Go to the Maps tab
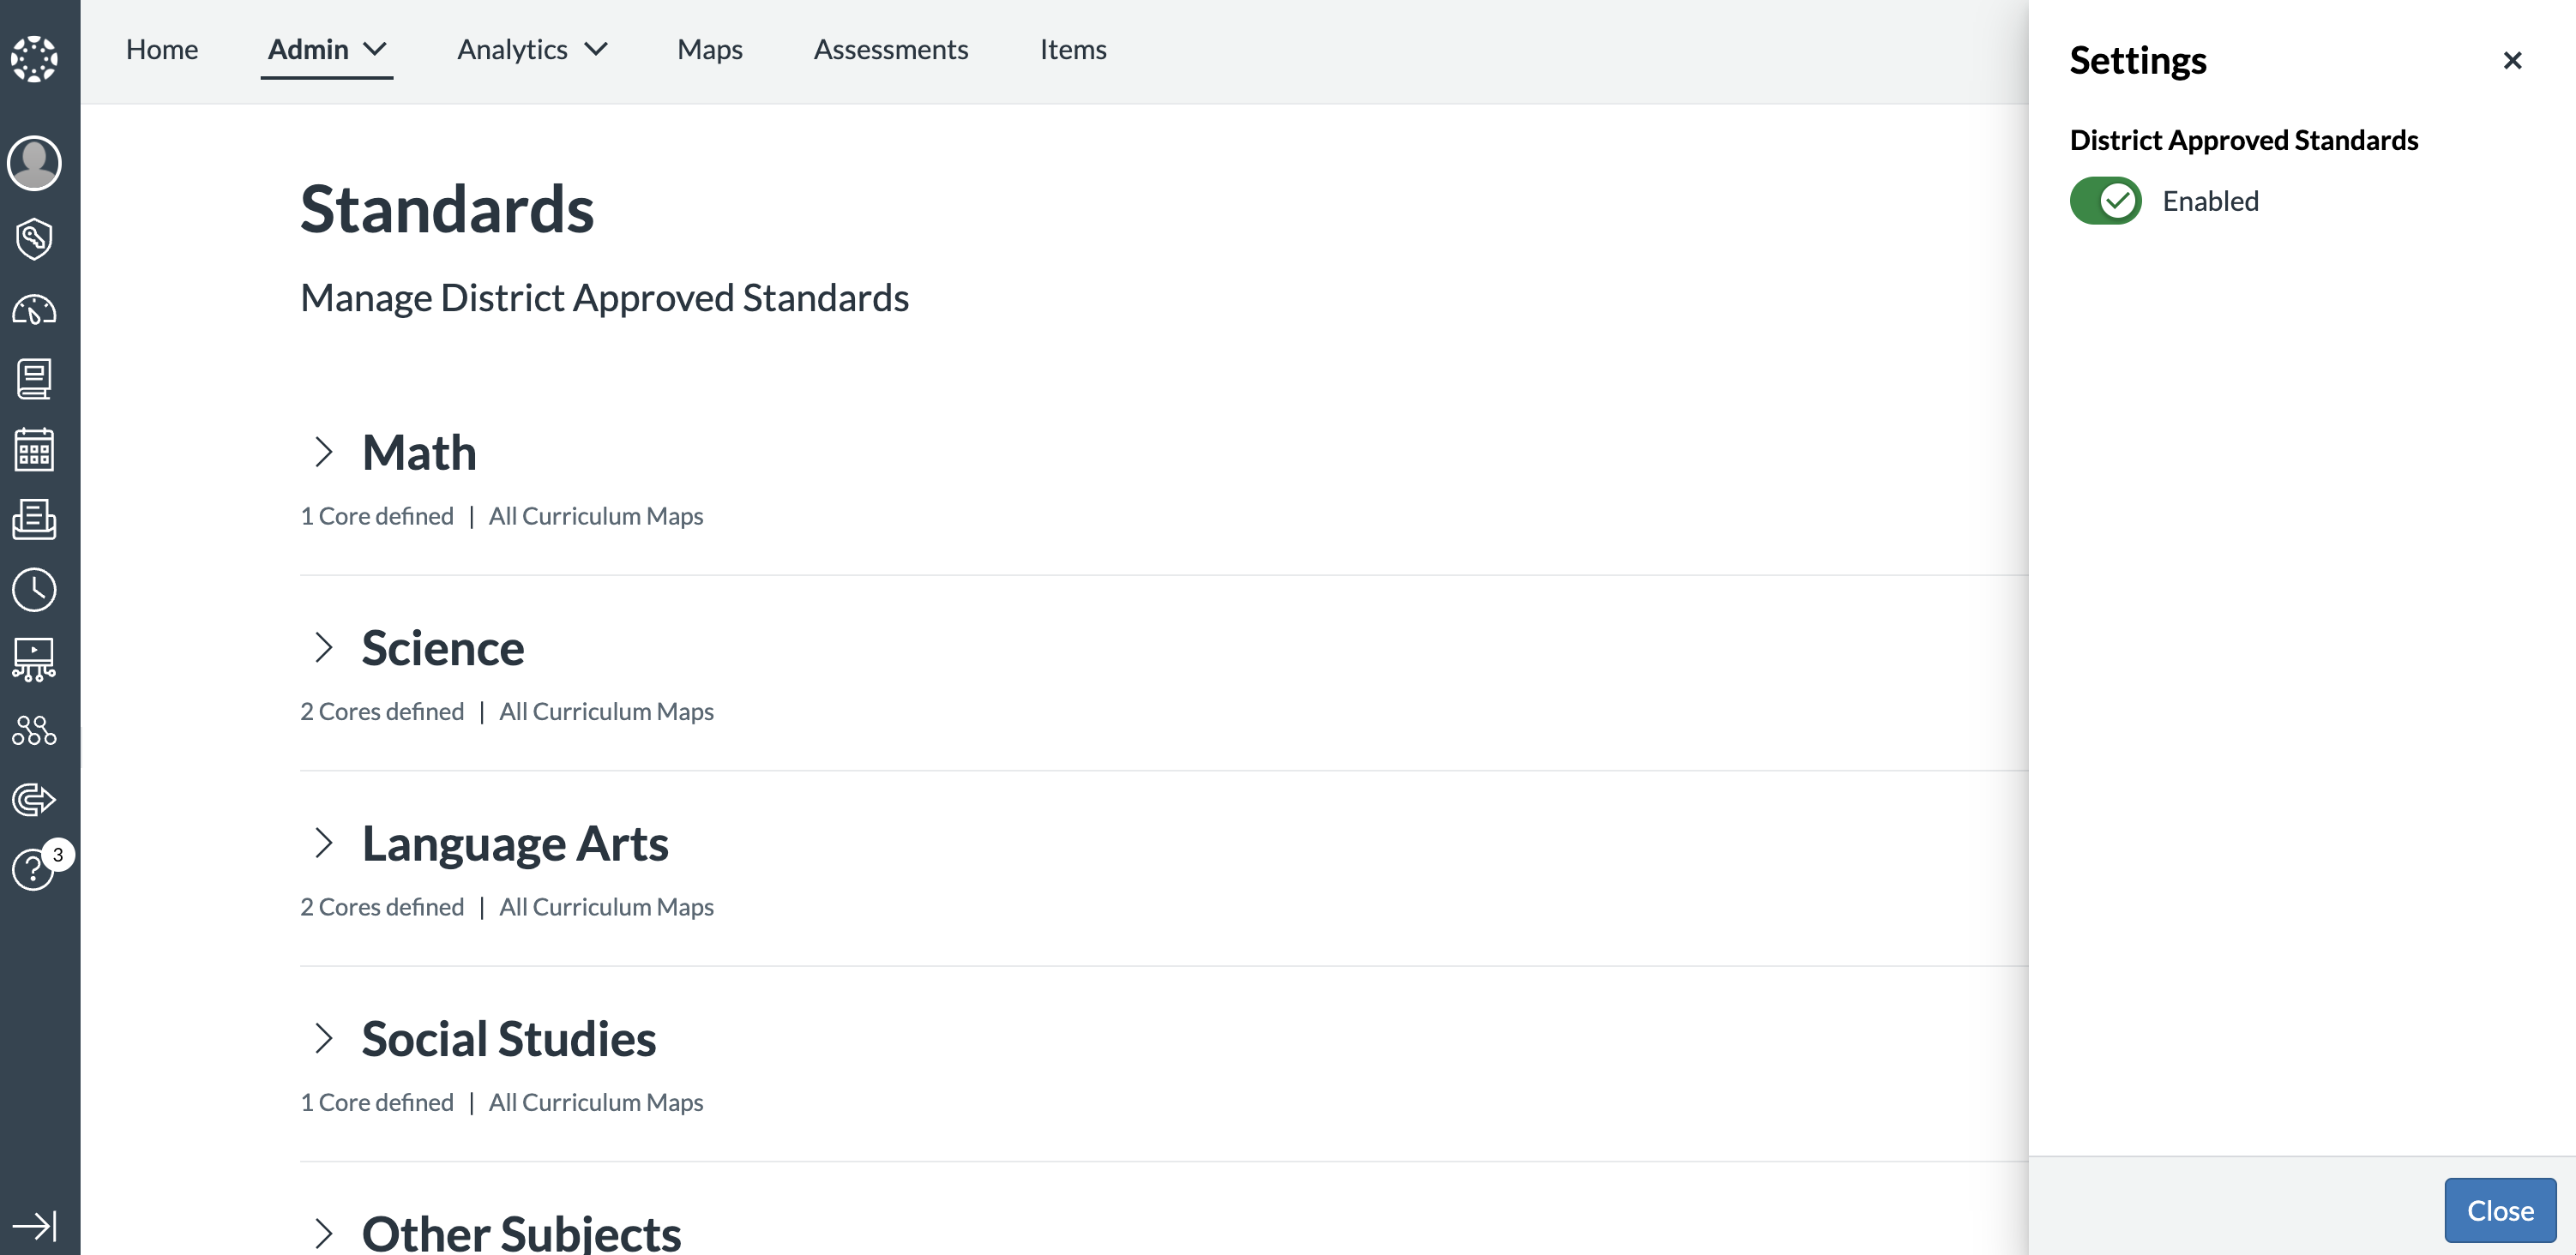This screenshot has width=2576, height=1255. click(709, 49)
